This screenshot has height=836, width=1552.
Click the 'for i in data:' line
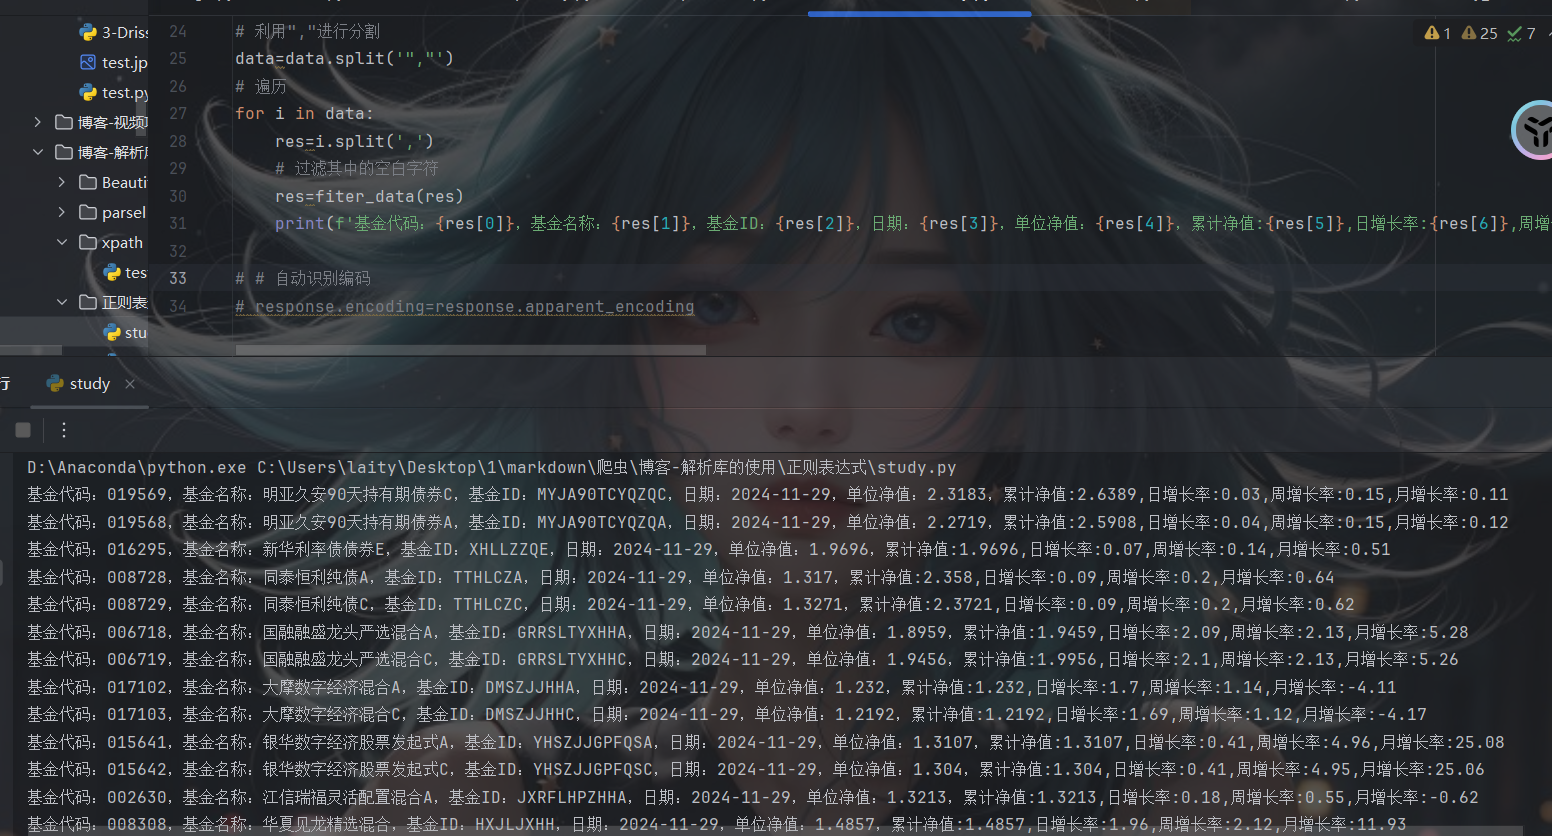[304, 113]
